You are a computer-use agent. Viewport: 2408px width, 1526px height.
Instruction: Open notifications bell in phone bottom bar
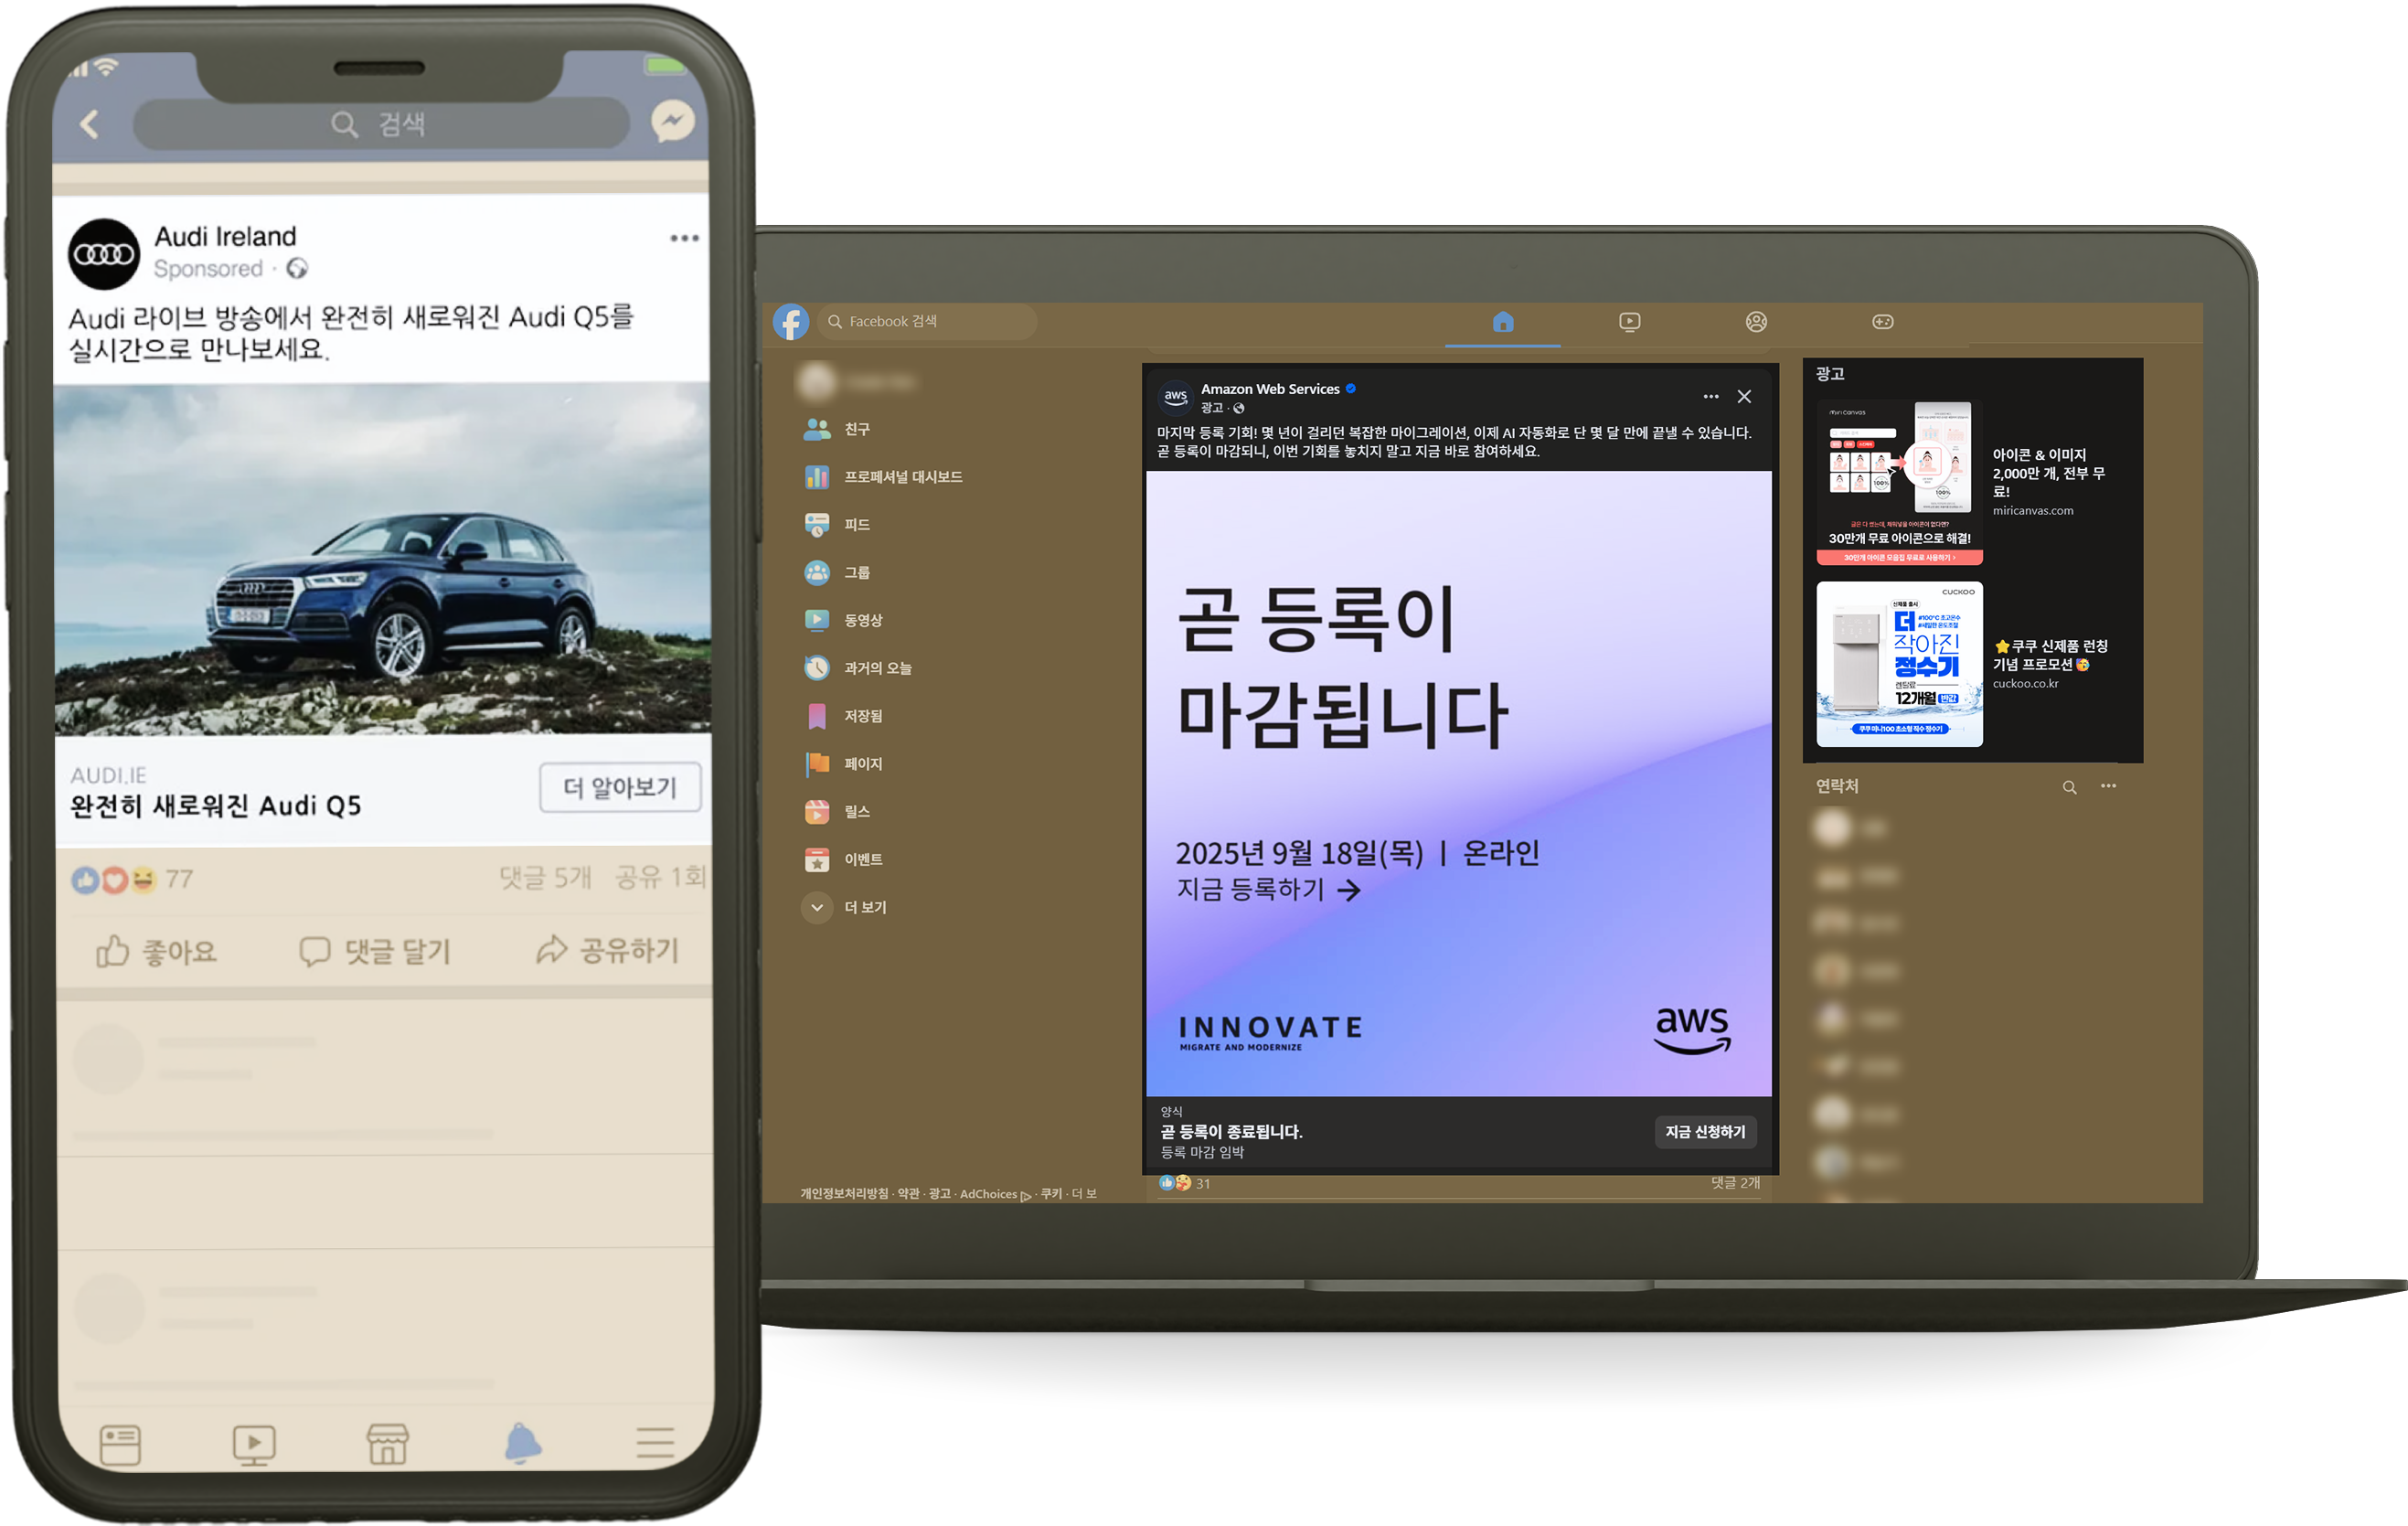pyautogui.click(x=522, y=1443)
